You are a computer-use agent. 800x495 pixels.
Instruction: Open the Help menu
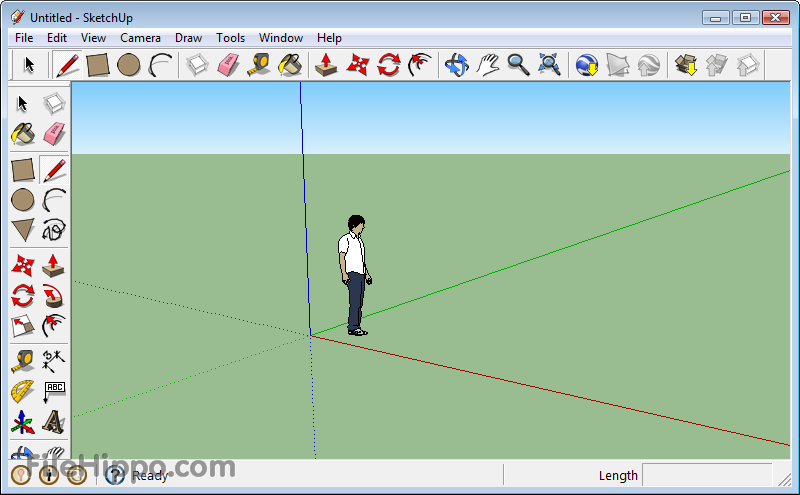(329, 38)
